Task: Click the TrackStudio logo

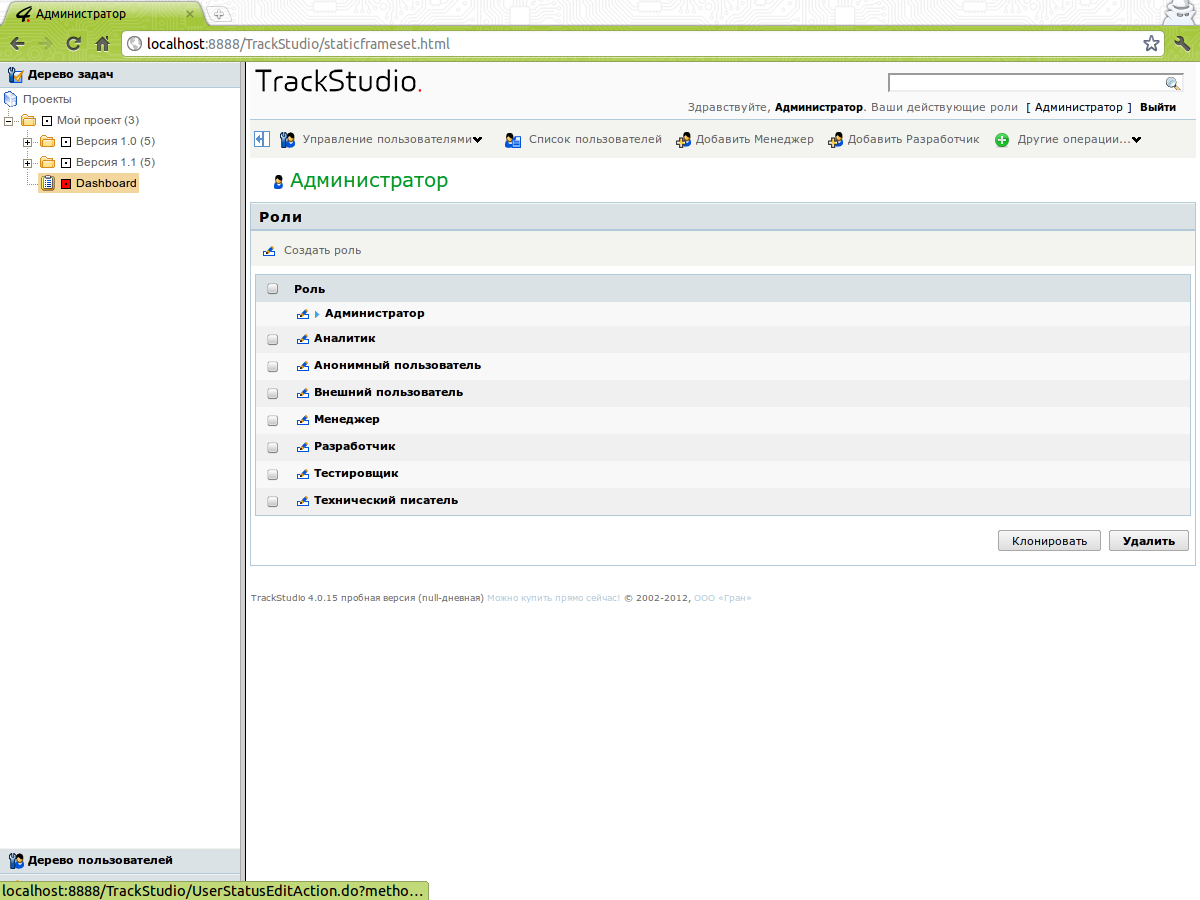Action: [339, 82]
